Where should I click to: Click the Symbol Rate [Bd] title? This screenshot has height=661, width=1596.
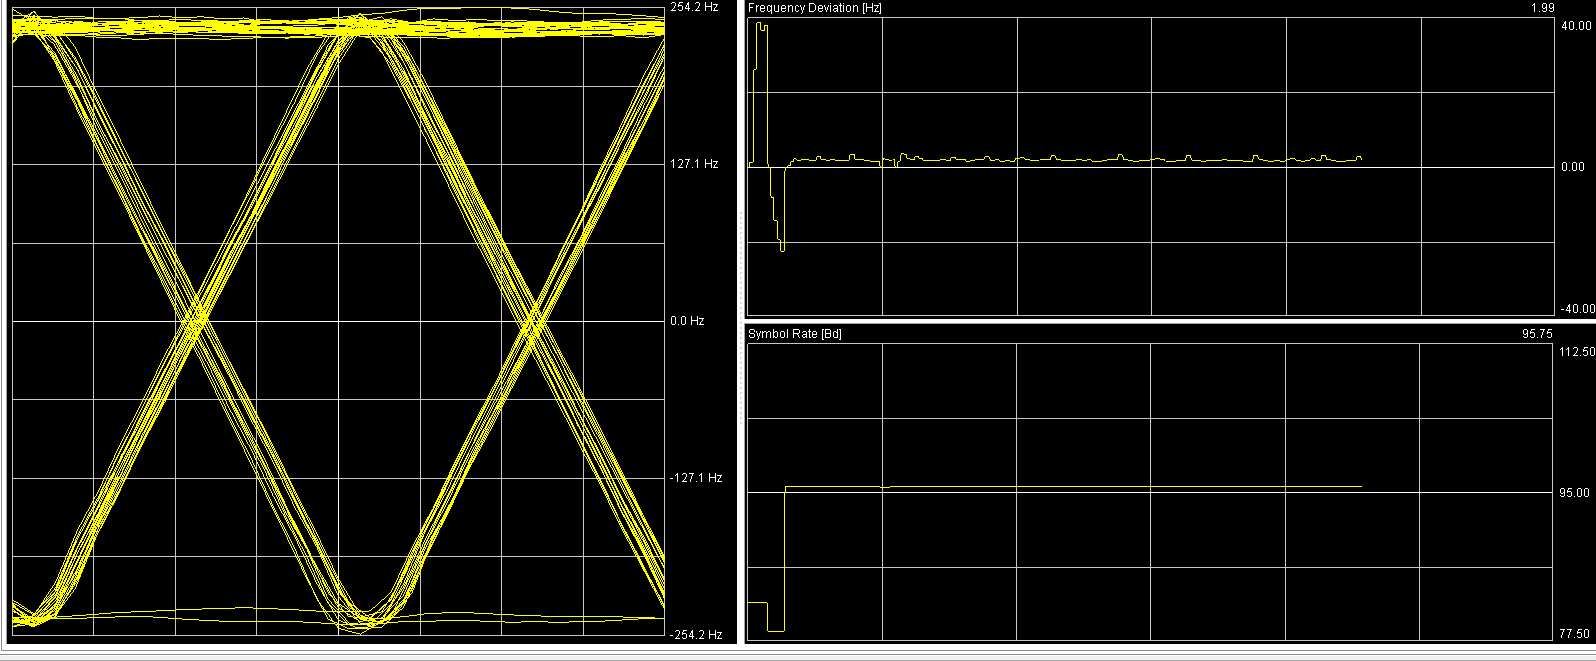point(795,334)
